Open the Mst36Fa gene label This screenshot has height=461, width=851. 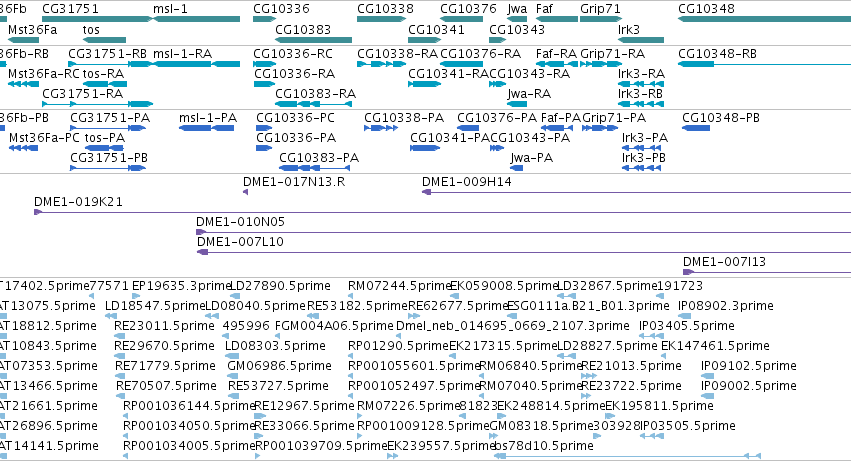(33, 29)
